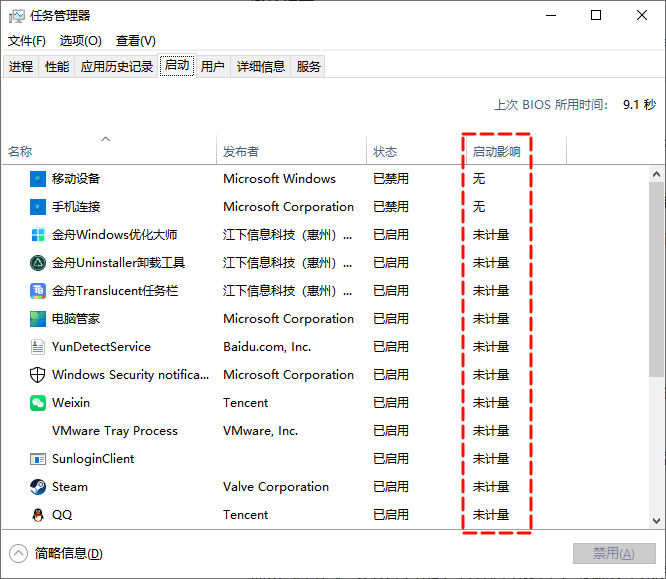Select the 启动 tab
Screen dimensions: 666x579
coord(177,65)
